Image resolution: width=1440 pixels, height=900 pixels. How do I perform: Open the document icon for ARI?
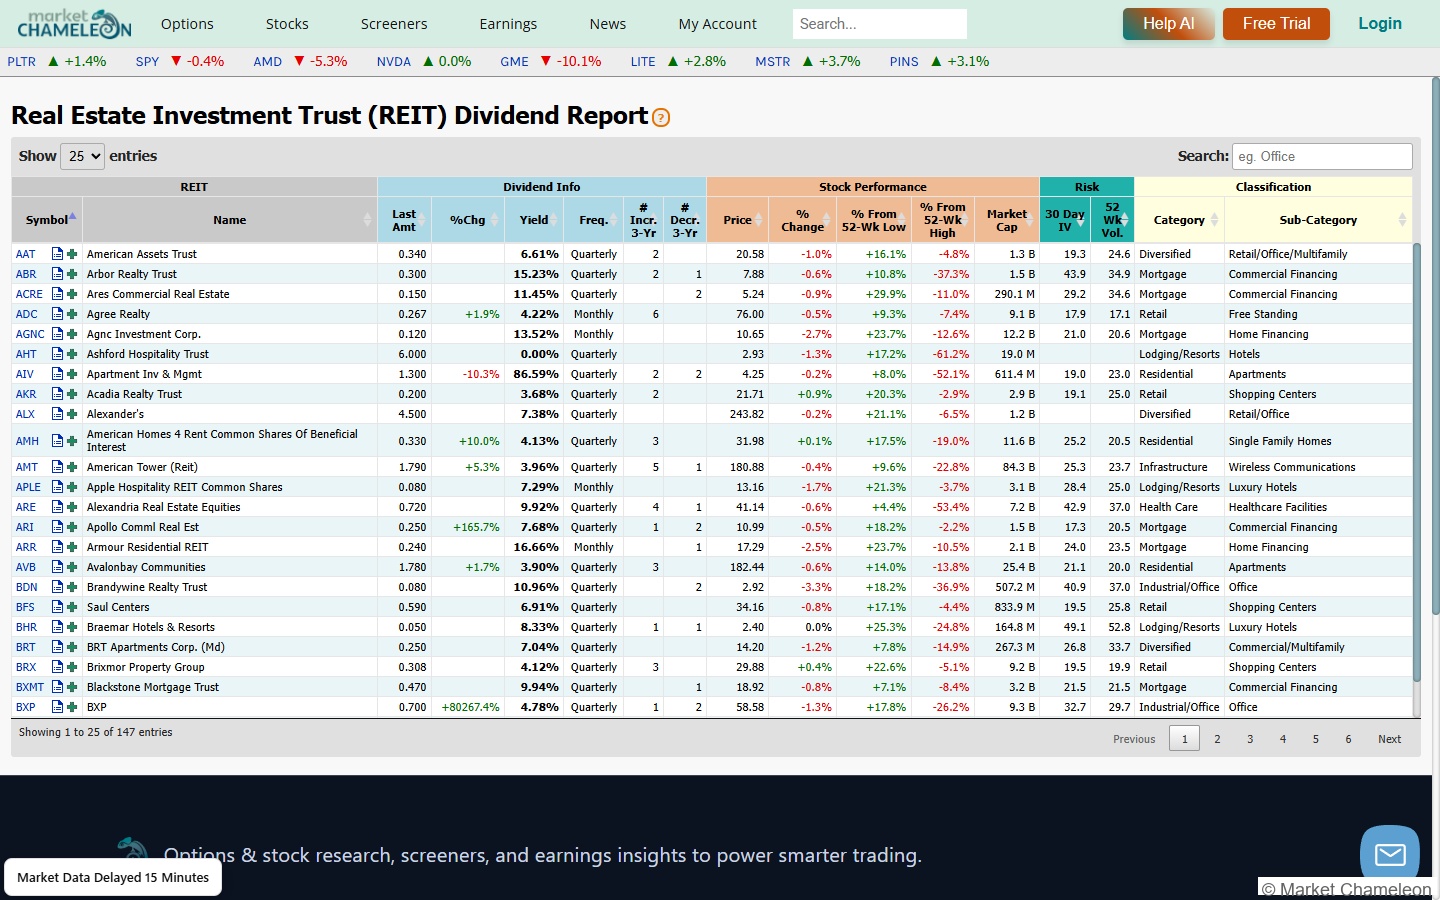57,527
